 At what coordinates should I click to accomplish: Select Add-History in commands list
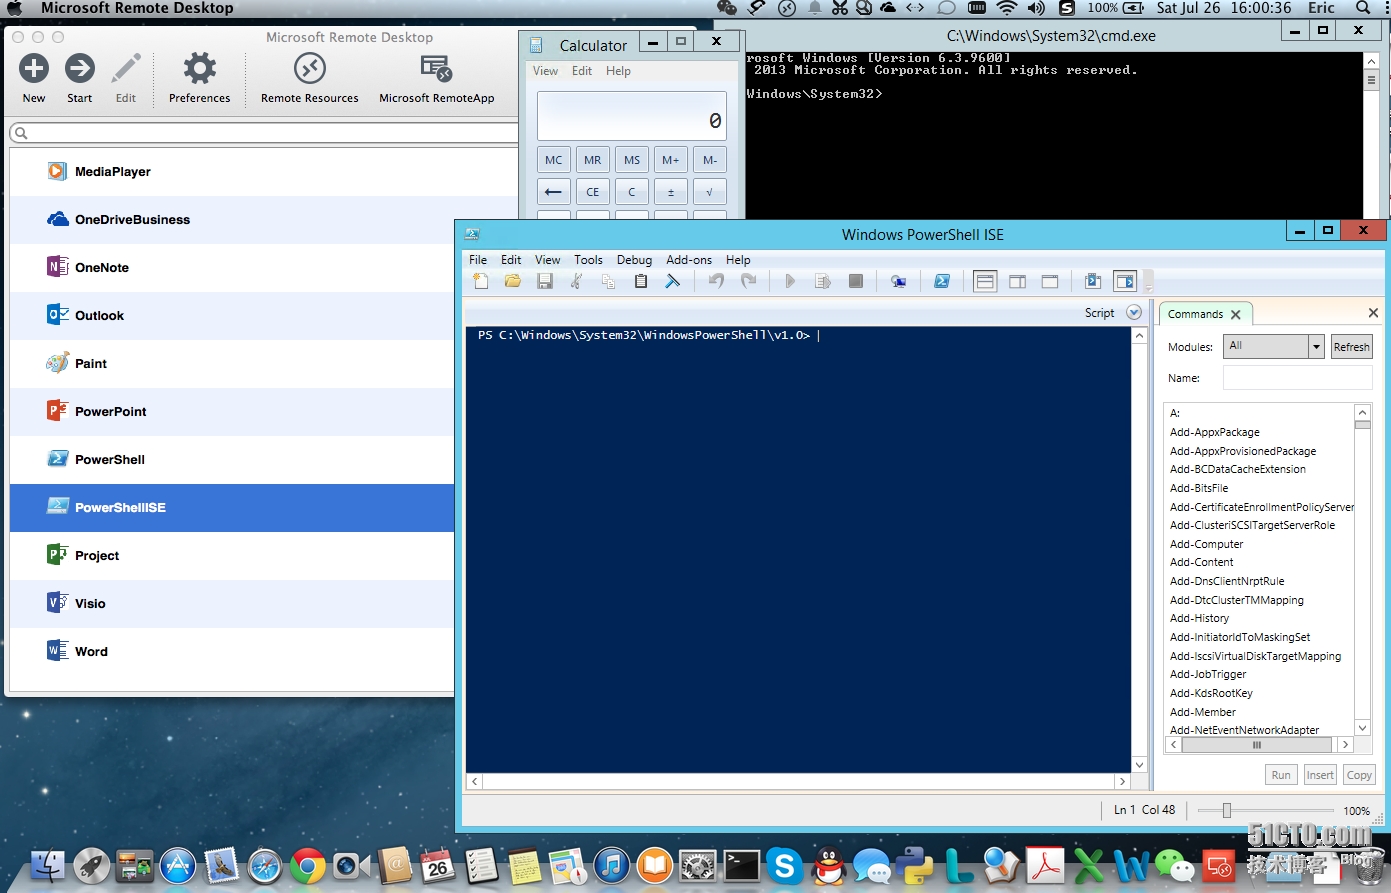click(1199, 618)
